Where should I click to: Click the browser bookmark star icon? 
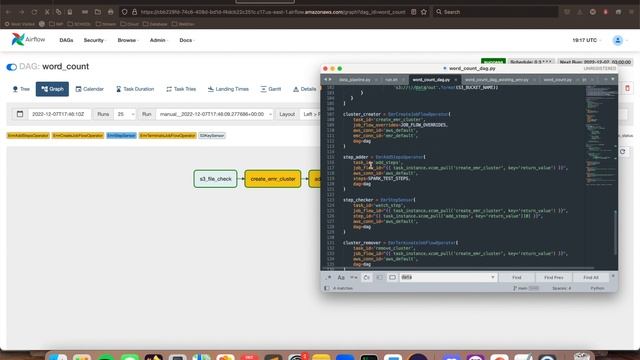click(424, 12)
